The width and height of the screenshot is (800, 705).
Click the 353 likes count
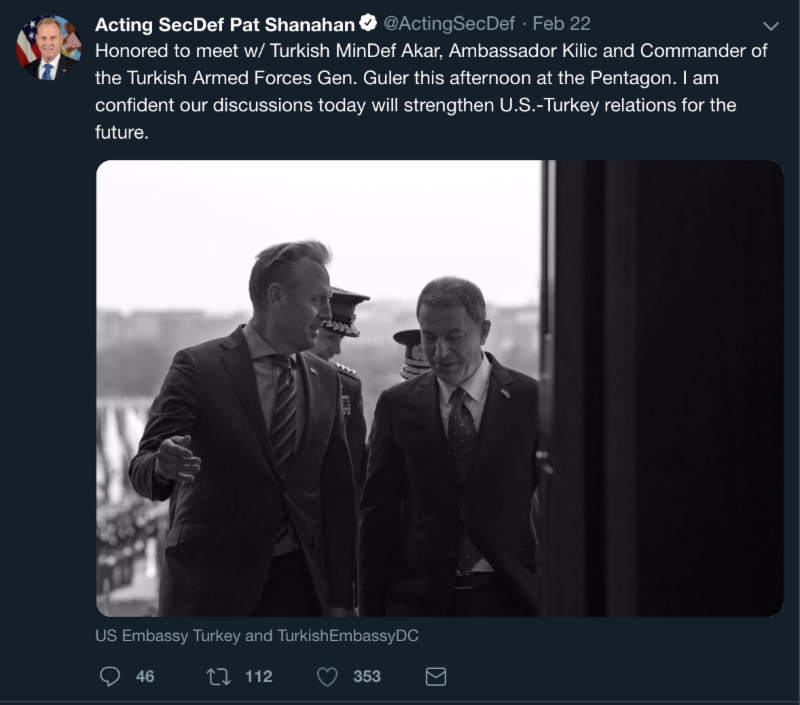(366, 677)
